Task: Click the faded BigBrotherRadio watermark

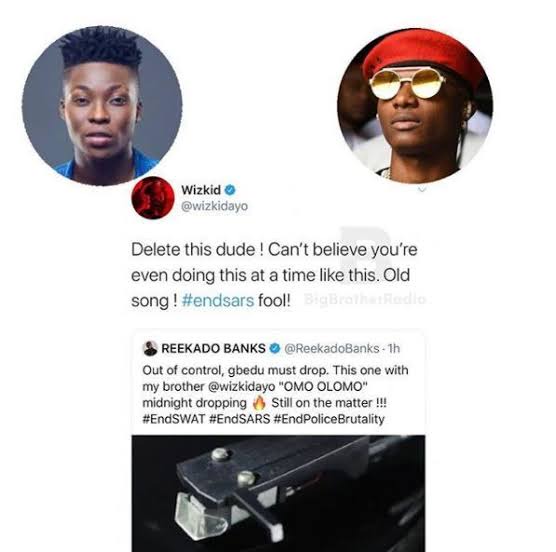Action: [x=365, y=299]
